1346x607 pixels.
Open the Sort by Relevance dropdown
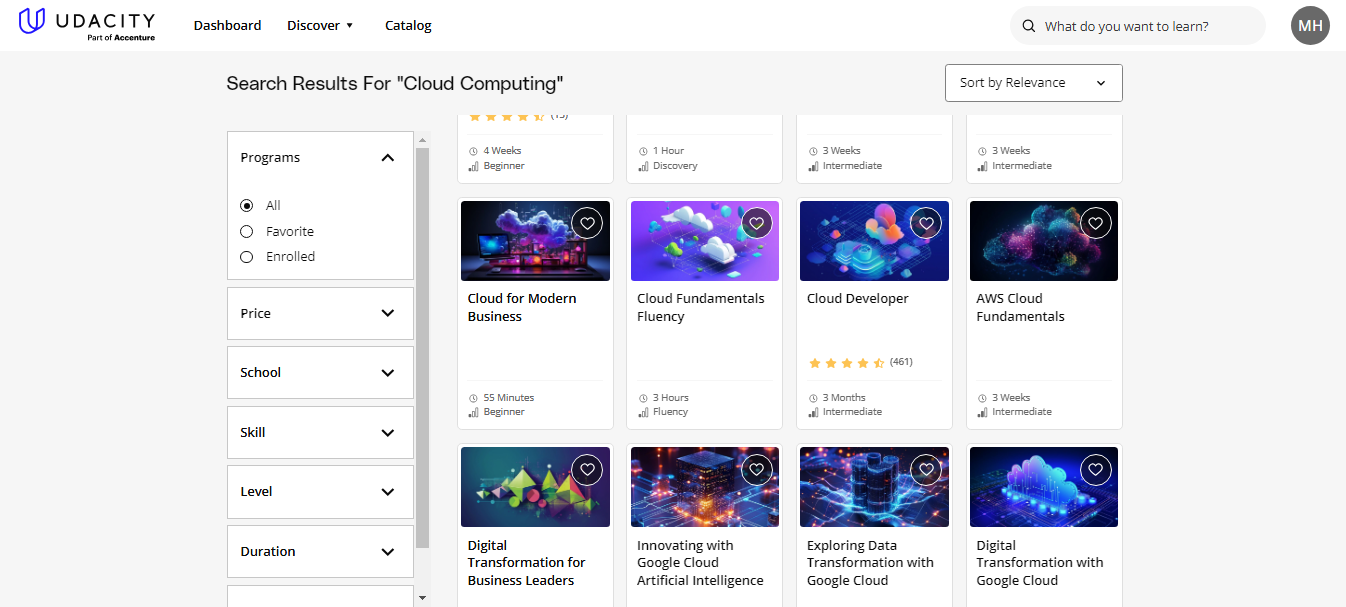tap(1033, 83)
